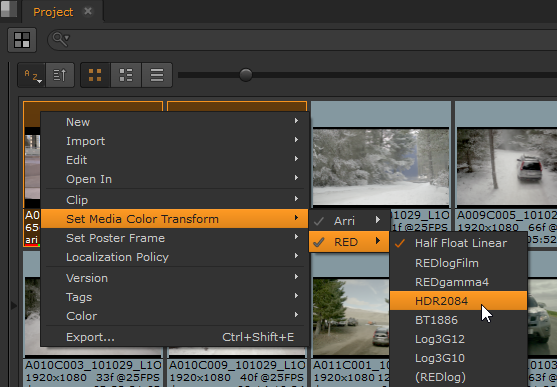This screenshot has height=387, width=557.
Task: Switch to thumbnail details list view
Action: click(x=126, y=75)
